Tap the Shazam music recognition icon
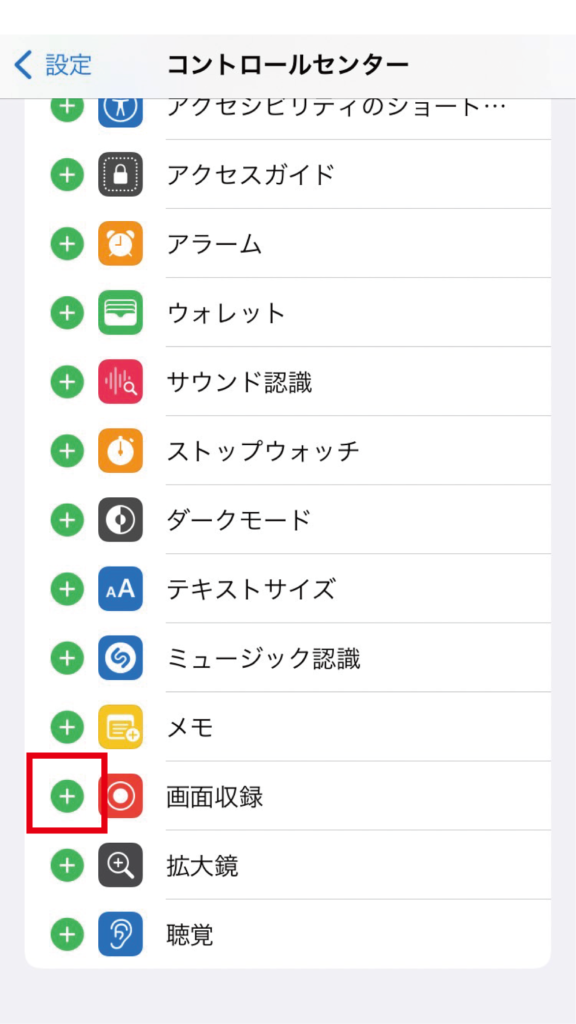Image resolution: width=576 pixels, height=1024 pixels. pos(120,658)
